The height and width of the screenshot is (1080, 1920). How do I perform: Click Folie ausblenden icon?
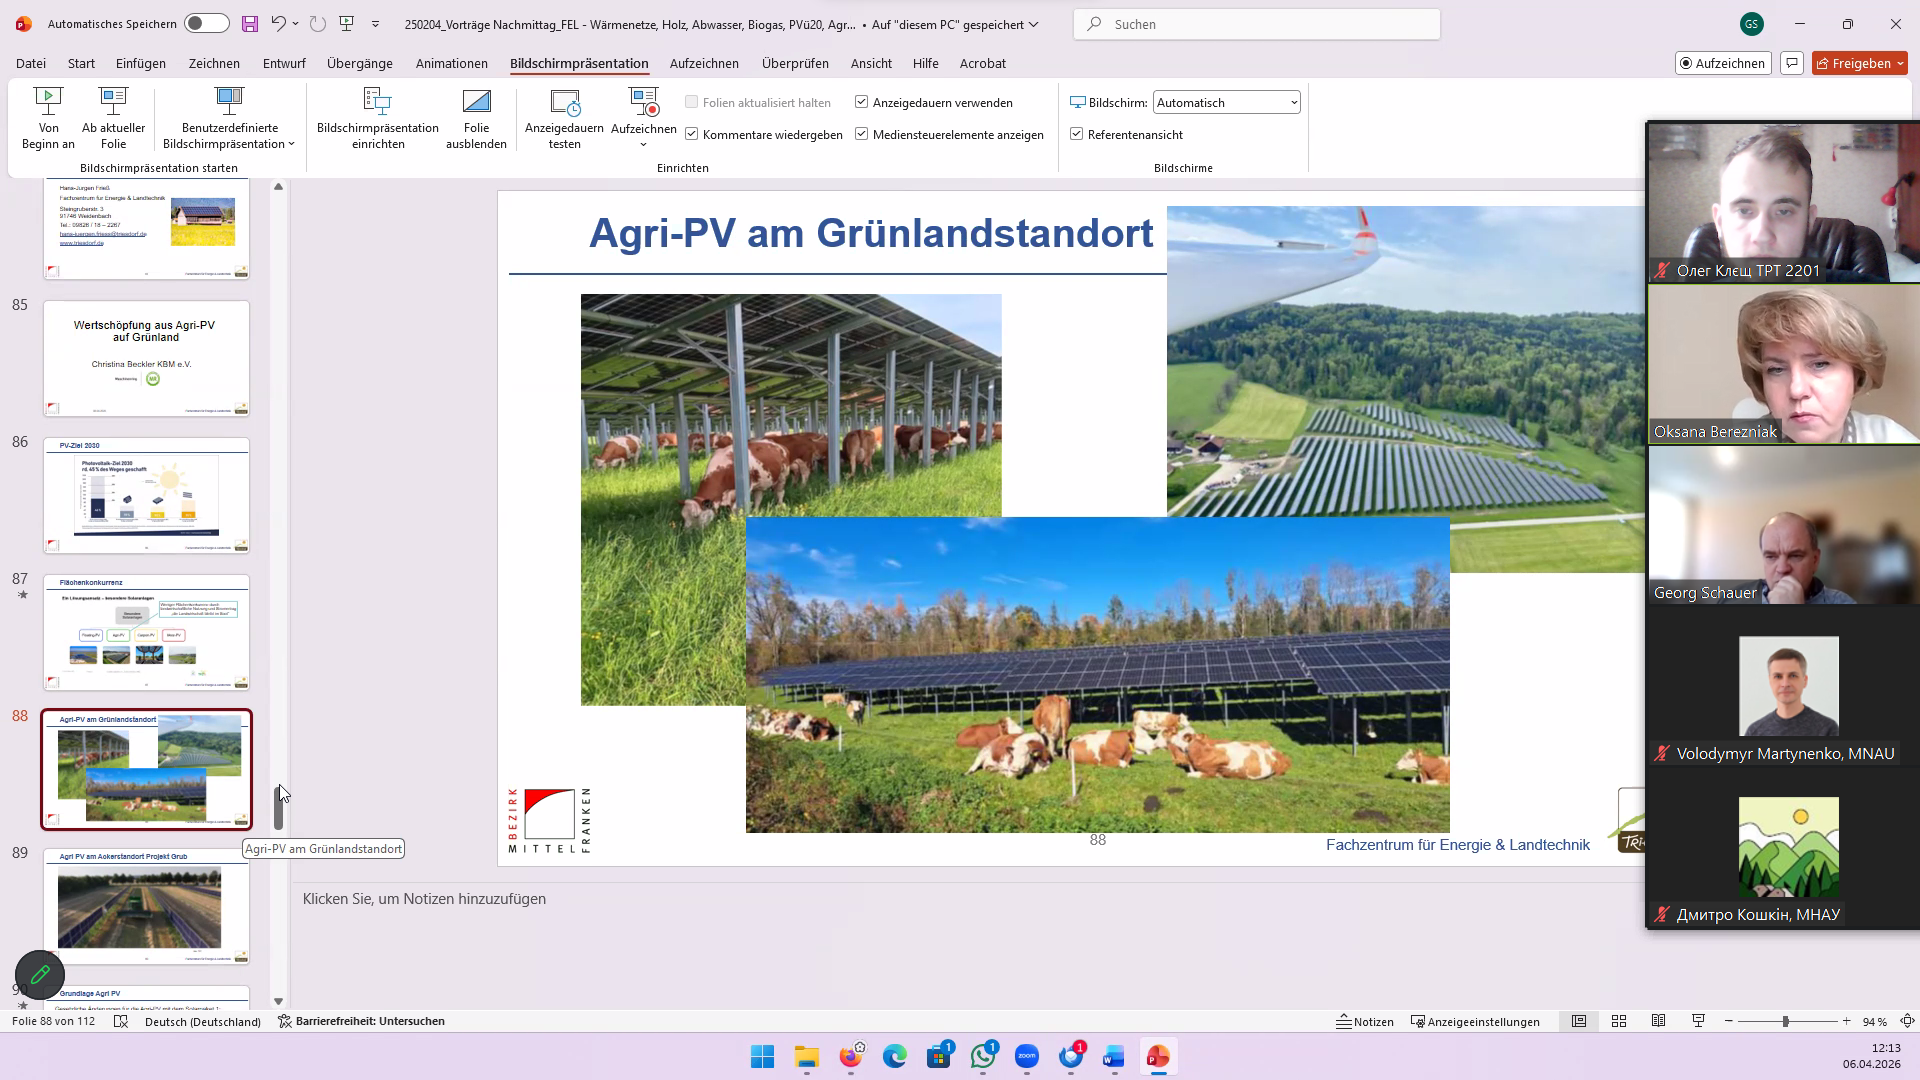click(476, 101)
